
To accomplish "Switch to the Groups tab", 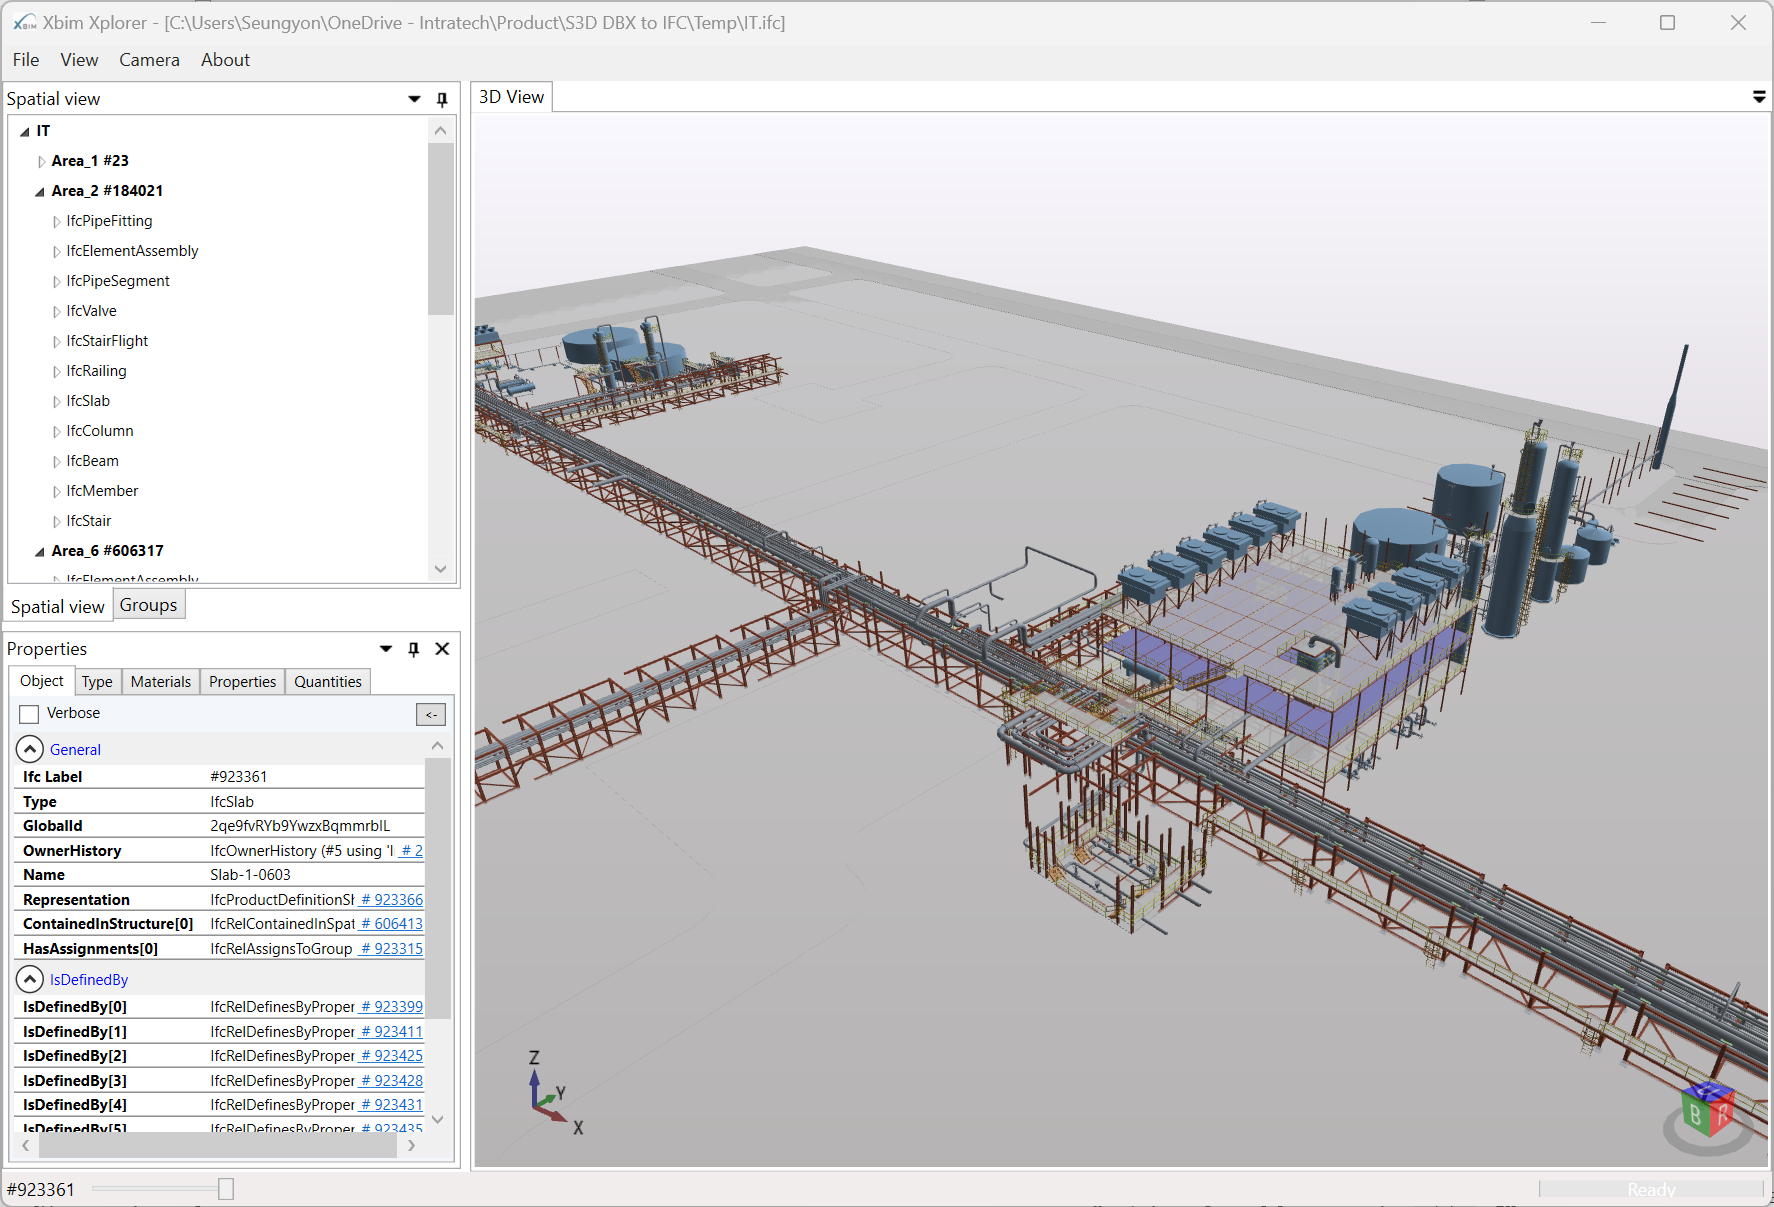I will [x=148, y=605].
